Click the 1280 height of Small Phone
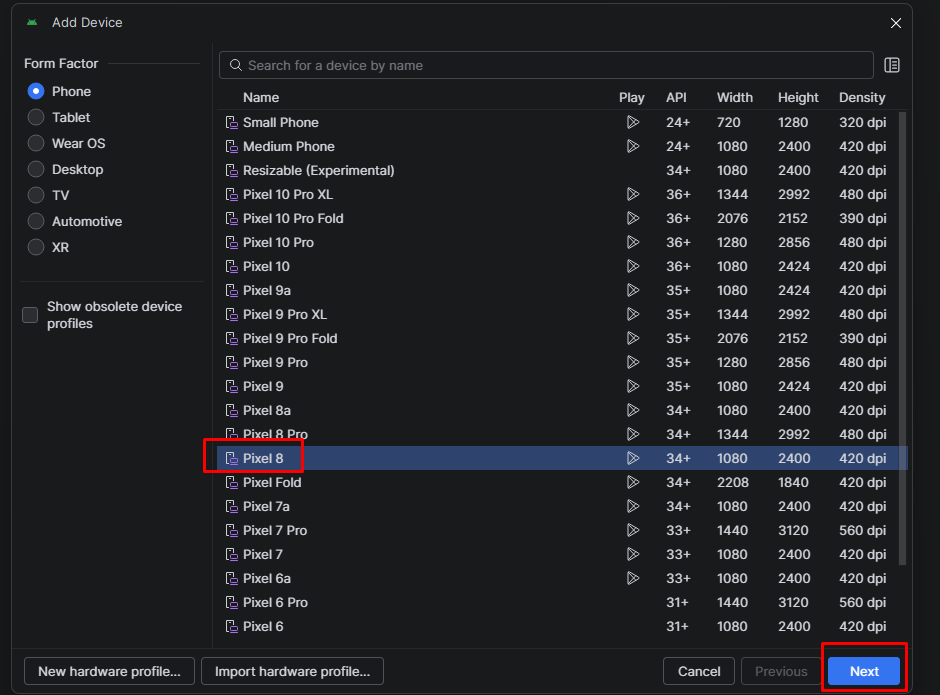940x695 pixels. pos(793,122)
